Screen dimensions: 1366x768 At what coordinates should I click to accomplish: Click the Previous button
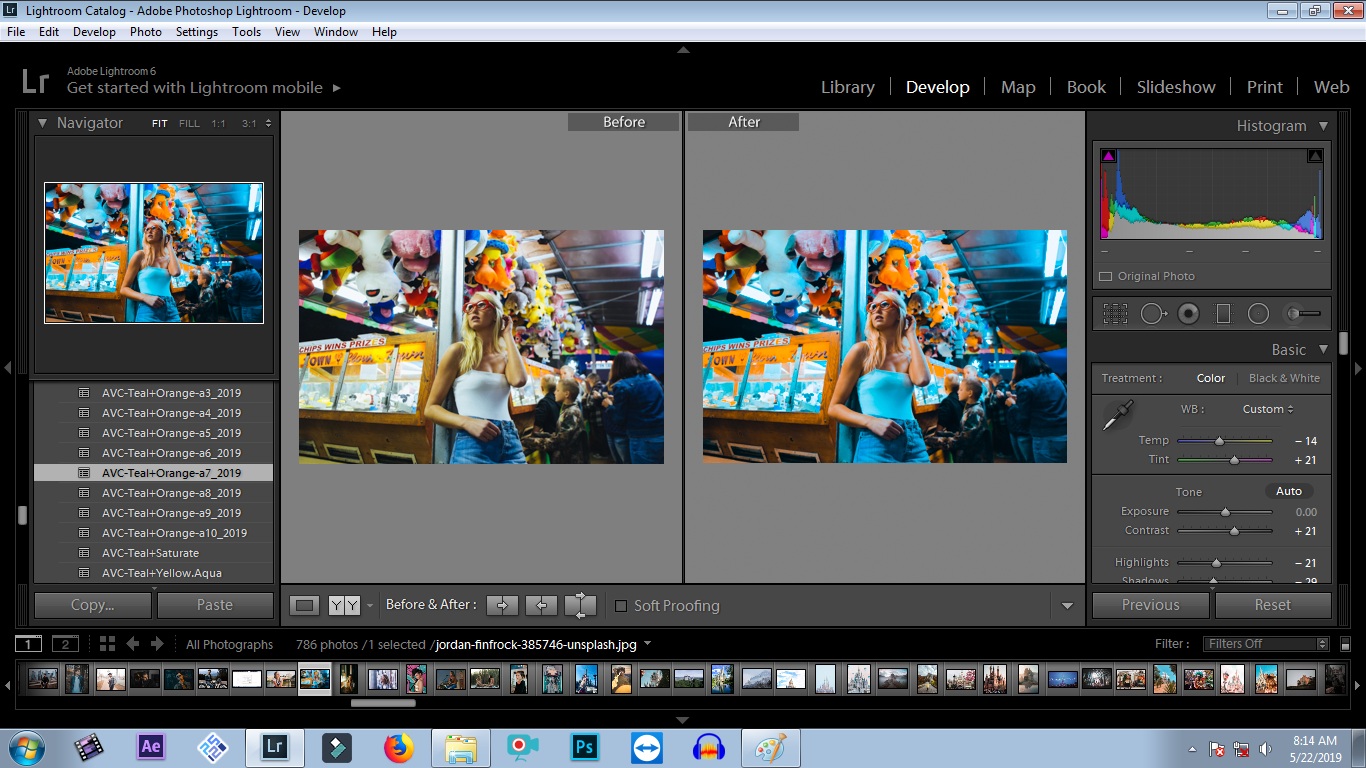1151,605
